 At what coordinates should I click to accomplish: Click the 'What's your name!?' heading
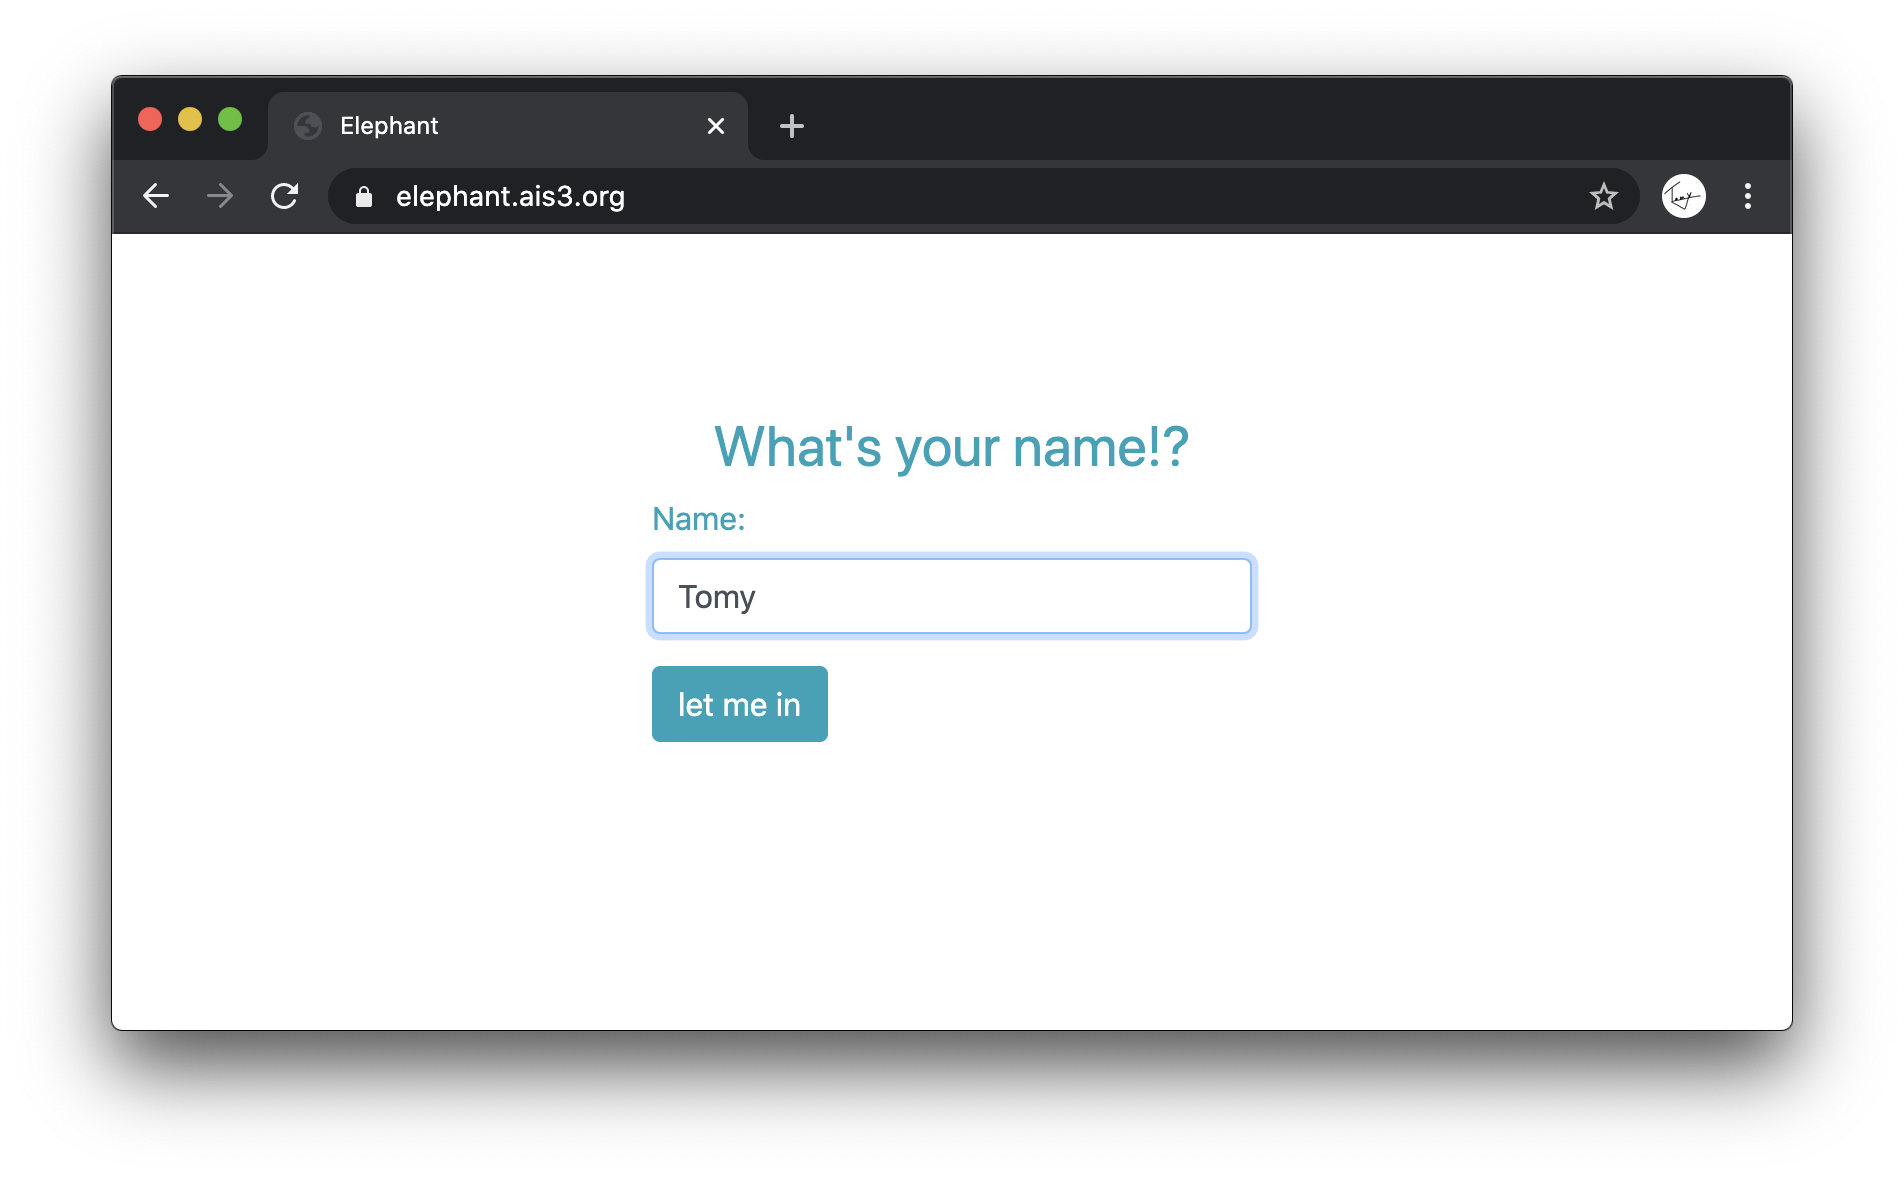pyautogui.click(x=952, y=447)
